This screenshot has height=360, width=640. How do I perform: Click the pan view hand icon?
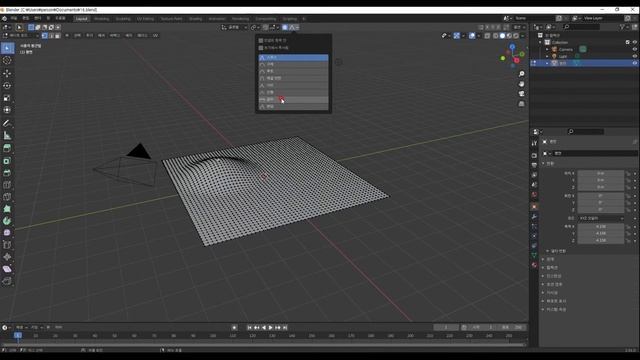click(x=521, y=84)
